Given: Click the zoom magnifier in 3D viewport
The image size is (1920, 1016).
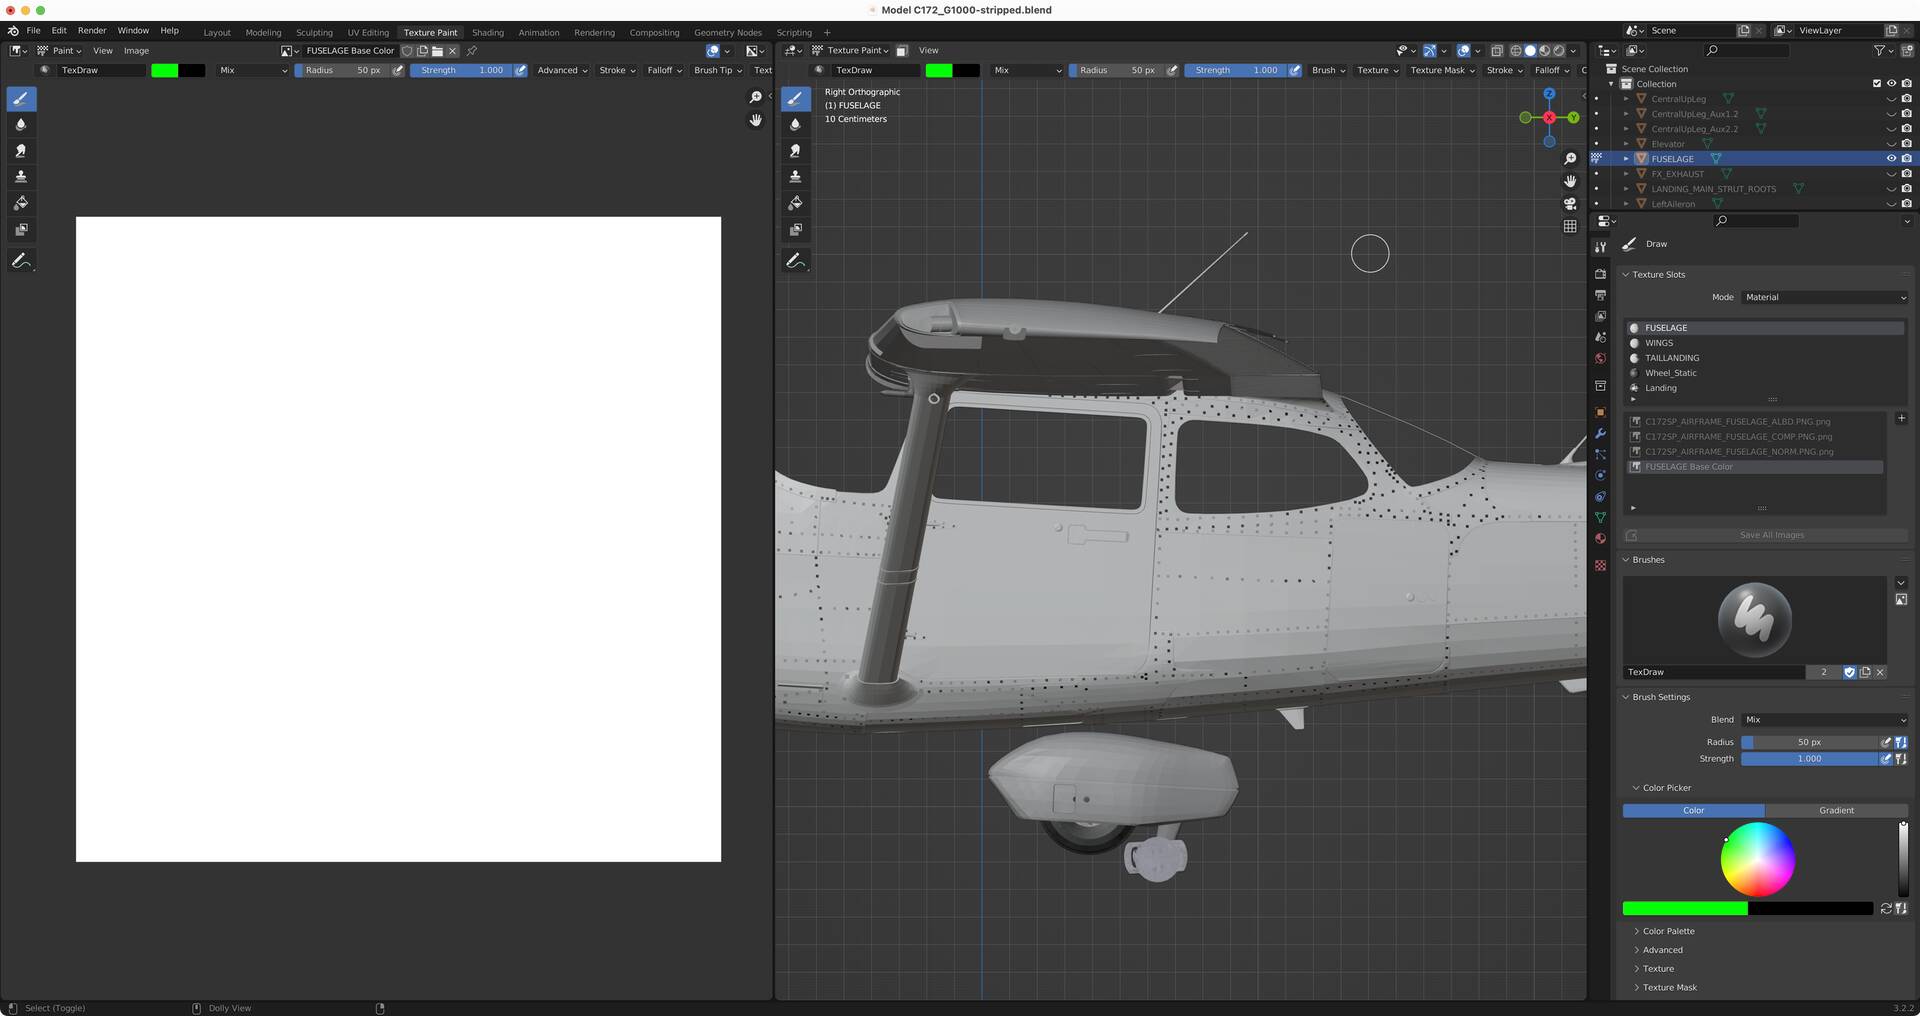Looking at the screenshot, I should [1570, 159].
